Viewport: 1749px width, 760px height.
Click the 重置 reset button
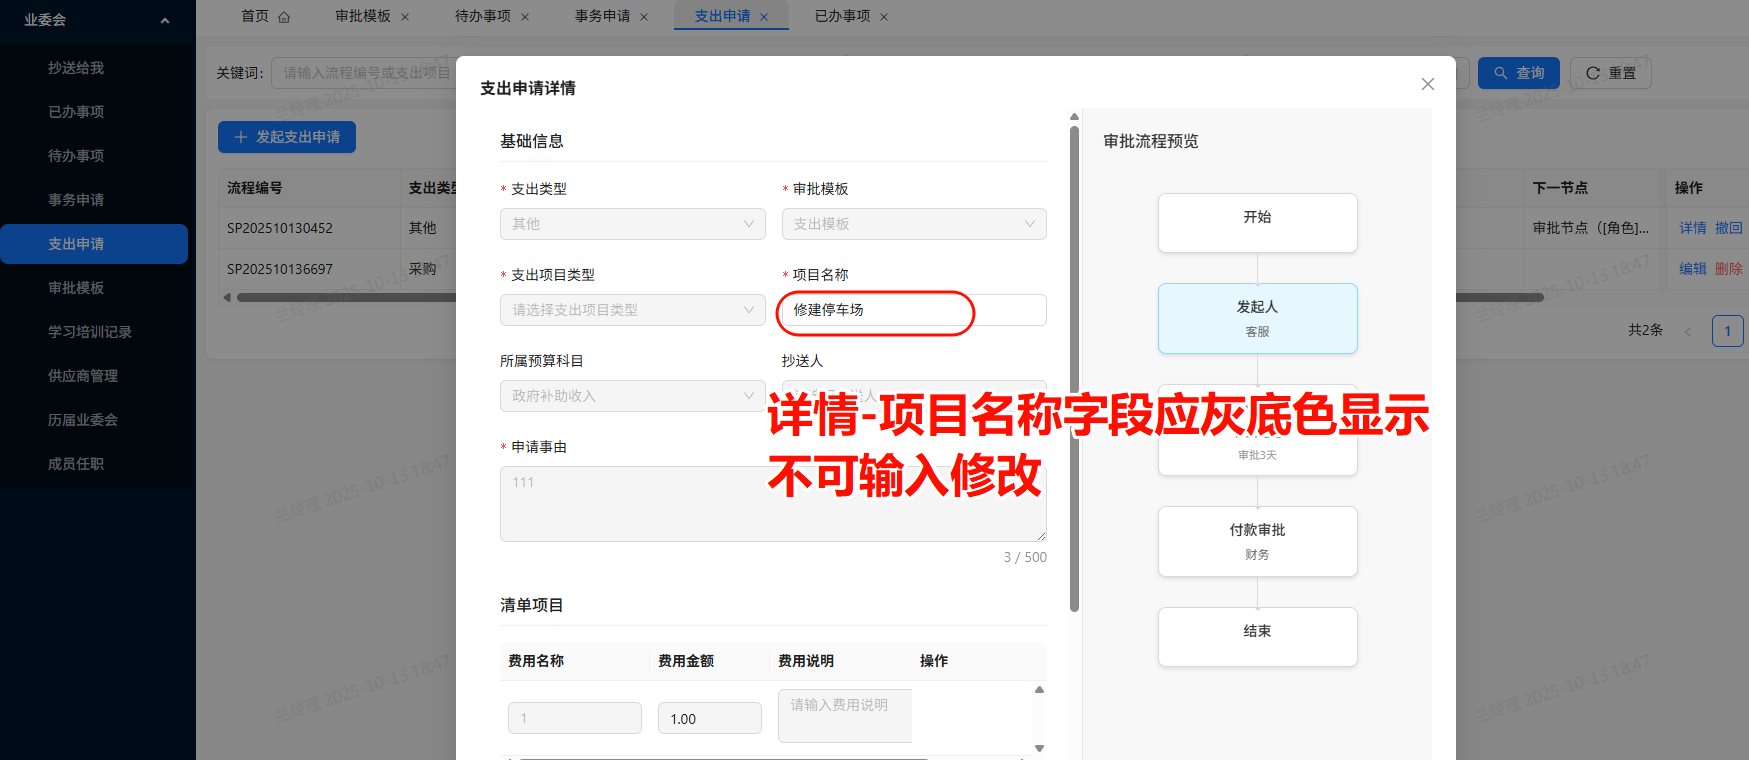1610,73
